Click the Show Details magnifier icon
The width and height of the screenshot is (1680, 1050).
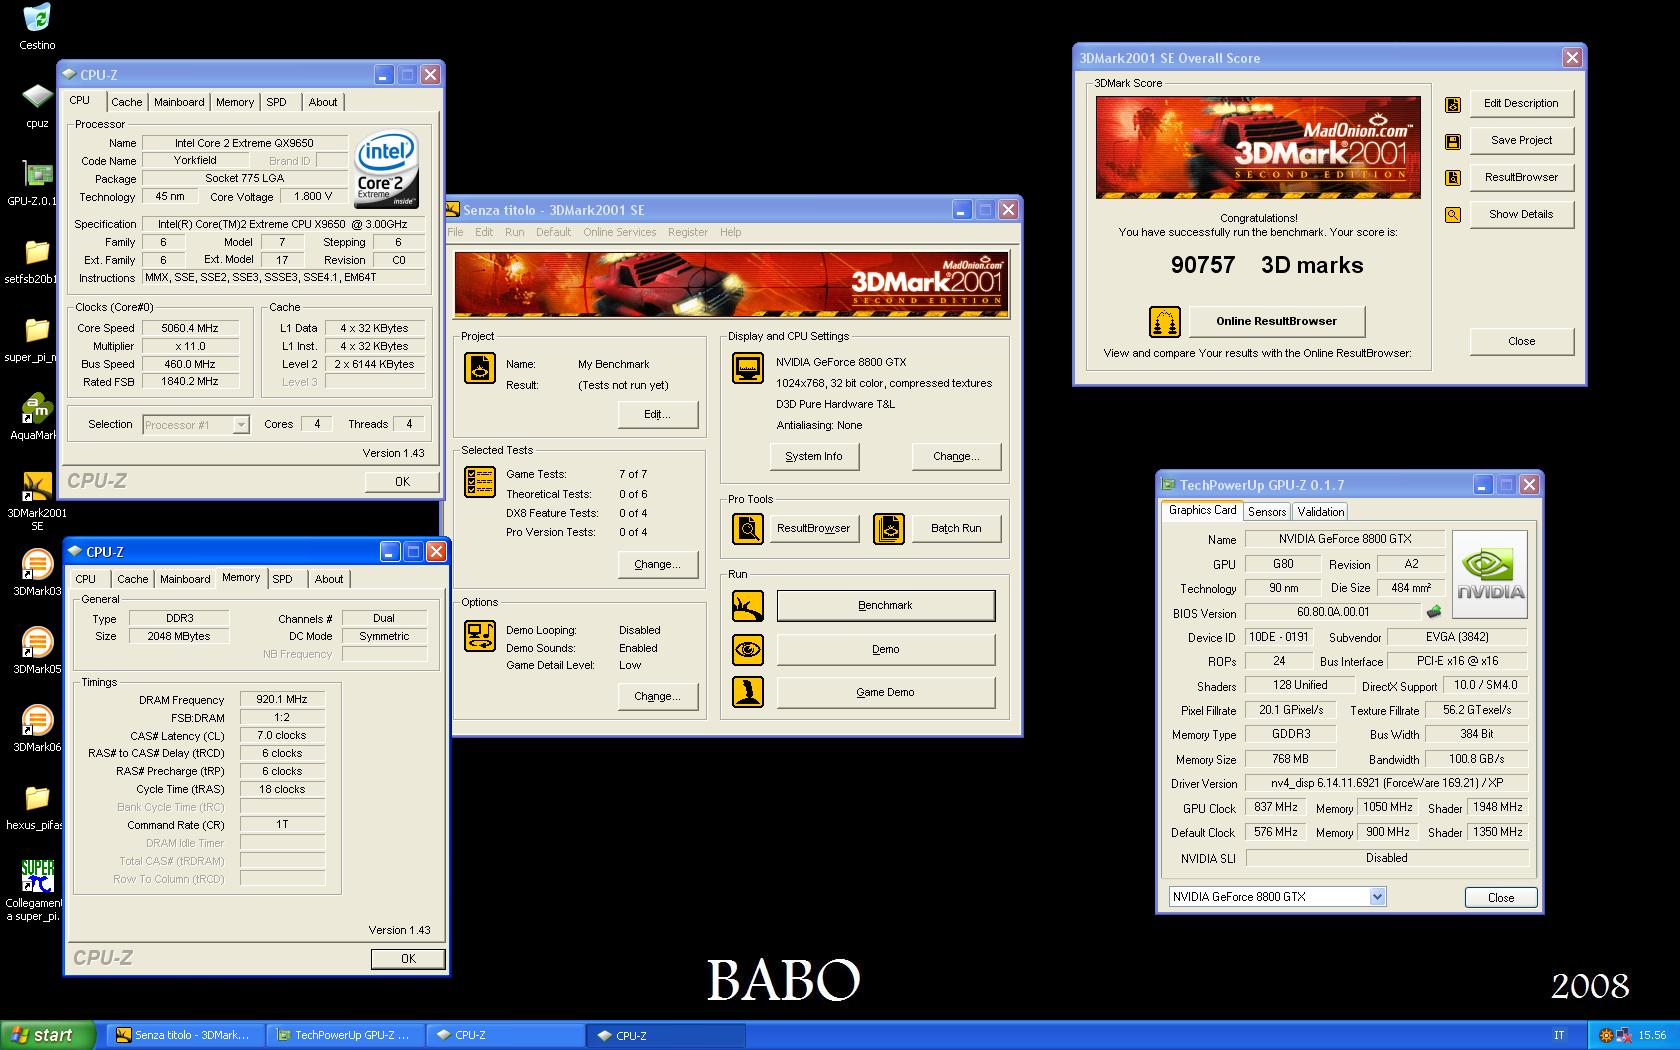(x=1453, y=215)
